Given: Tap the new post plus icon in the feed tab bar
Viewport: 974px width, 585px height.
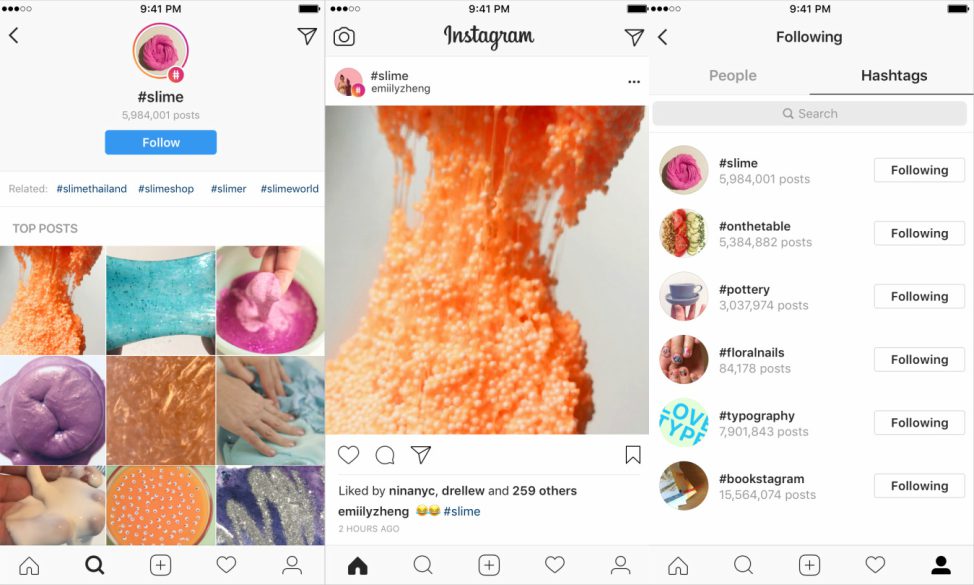Looking at the screenshot, I should 489,565.
